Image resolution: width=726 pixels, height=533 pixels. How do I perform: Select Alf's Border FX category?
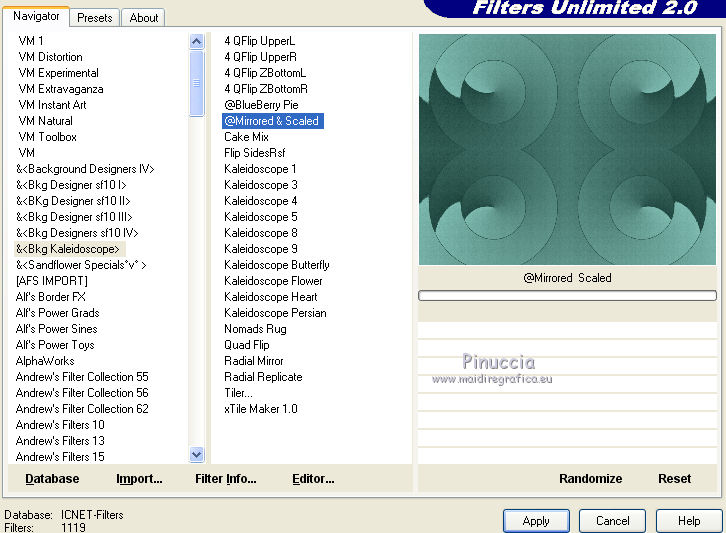pyautogui.click(x=50, y=297)
